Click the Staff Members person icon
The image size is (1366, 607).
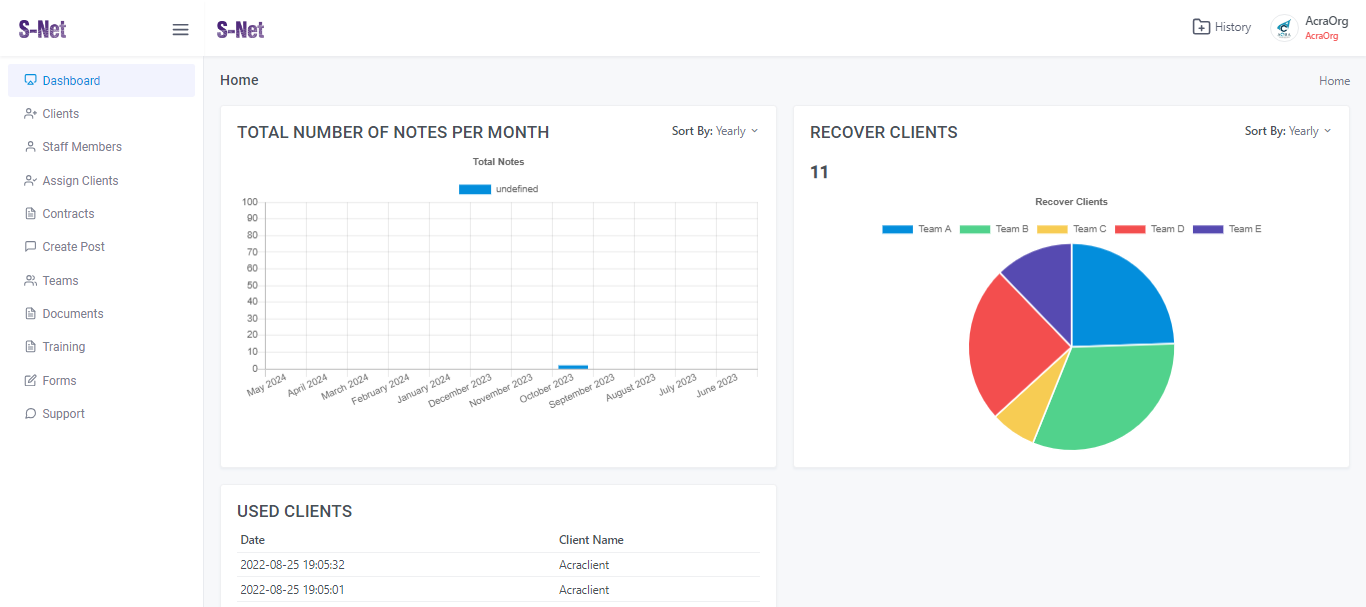[x=30, y=147]
